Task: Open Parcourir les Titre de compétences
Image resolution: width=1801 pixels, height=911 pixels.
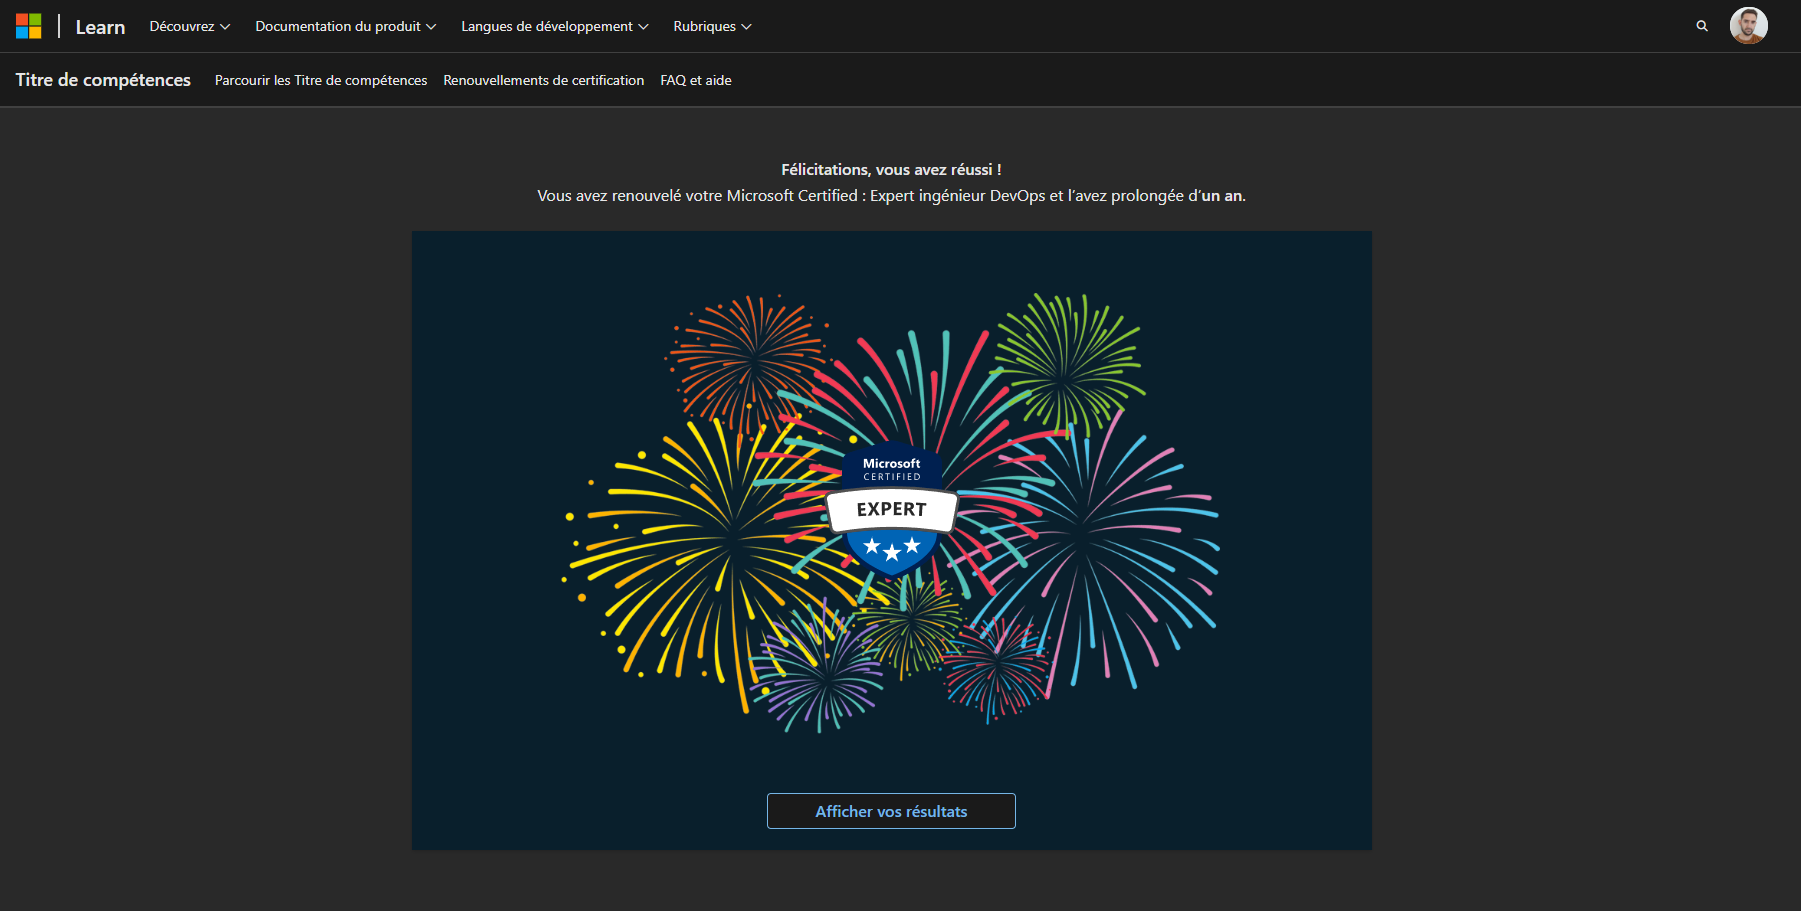Action: [321, 80]
